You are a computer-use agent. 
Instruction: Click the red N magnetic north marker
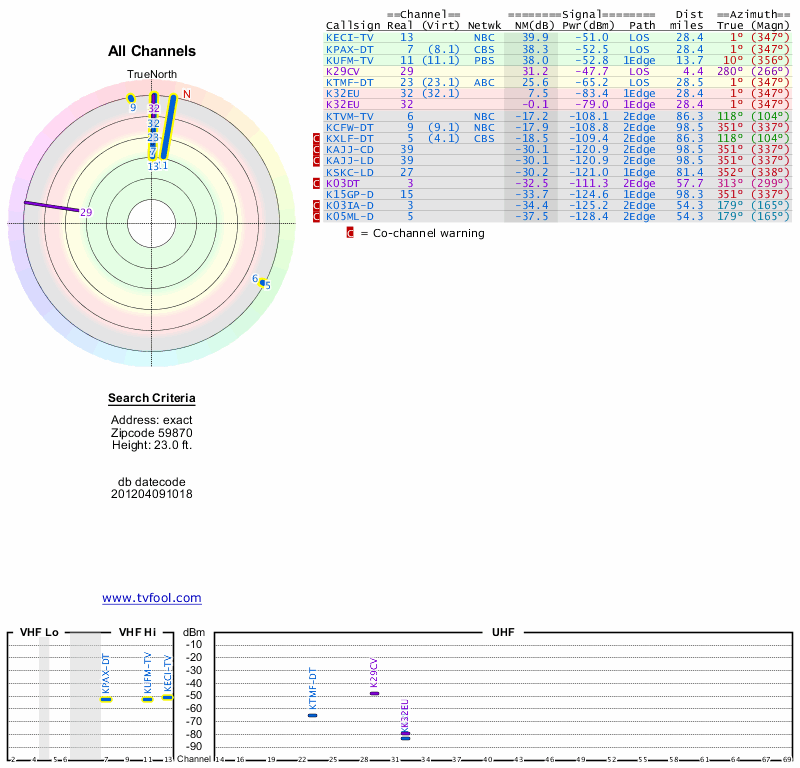[x=186, y=94]
